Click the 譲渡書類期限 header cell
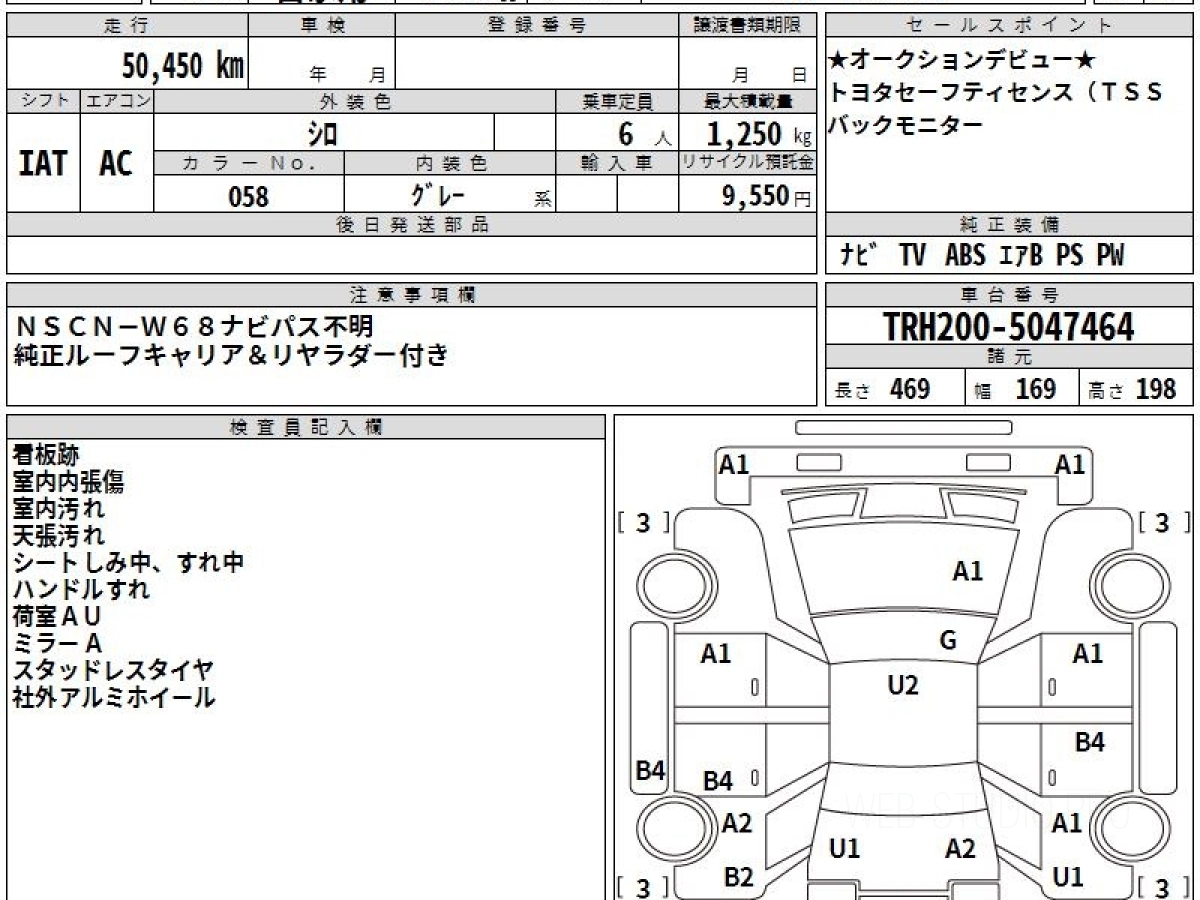 pyautogui.click(x=747, y=26)
